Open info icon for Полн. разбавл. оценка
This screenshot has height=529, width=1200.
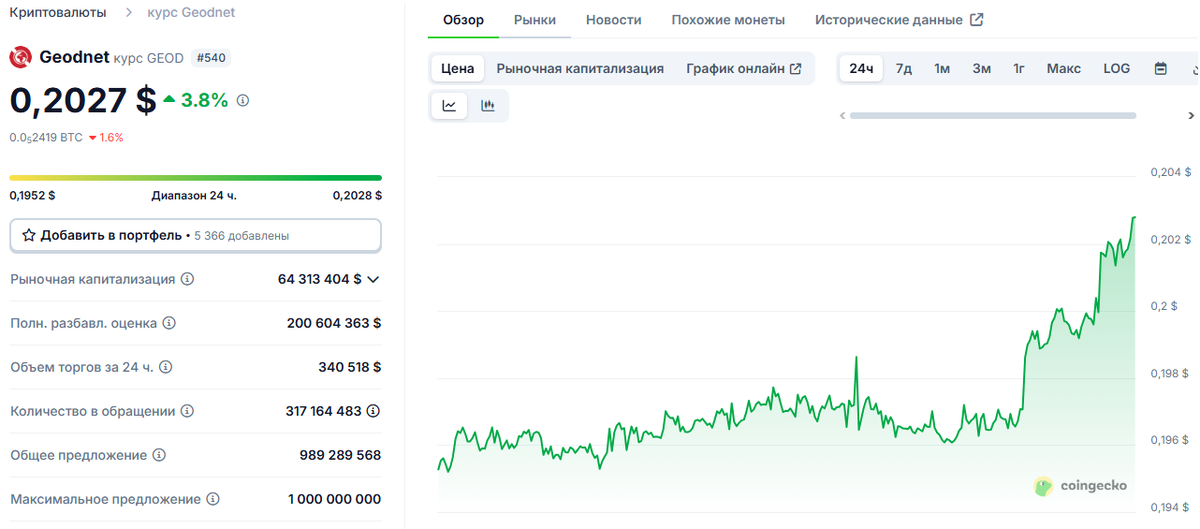(169, 324)
